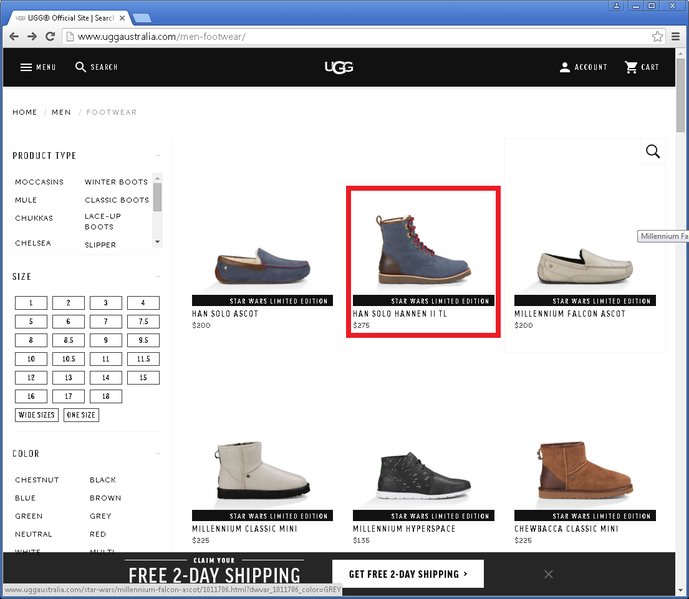The image size is (689, 599).
Task: Filter by CHUKKAS type
Action: [34, 218]
